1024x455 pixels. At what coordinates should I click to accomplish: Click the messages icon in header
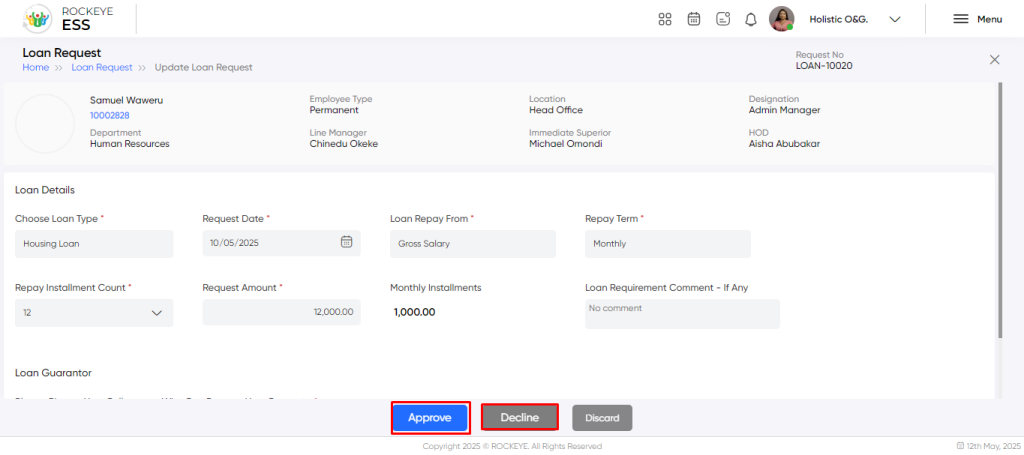coord(723,19)
